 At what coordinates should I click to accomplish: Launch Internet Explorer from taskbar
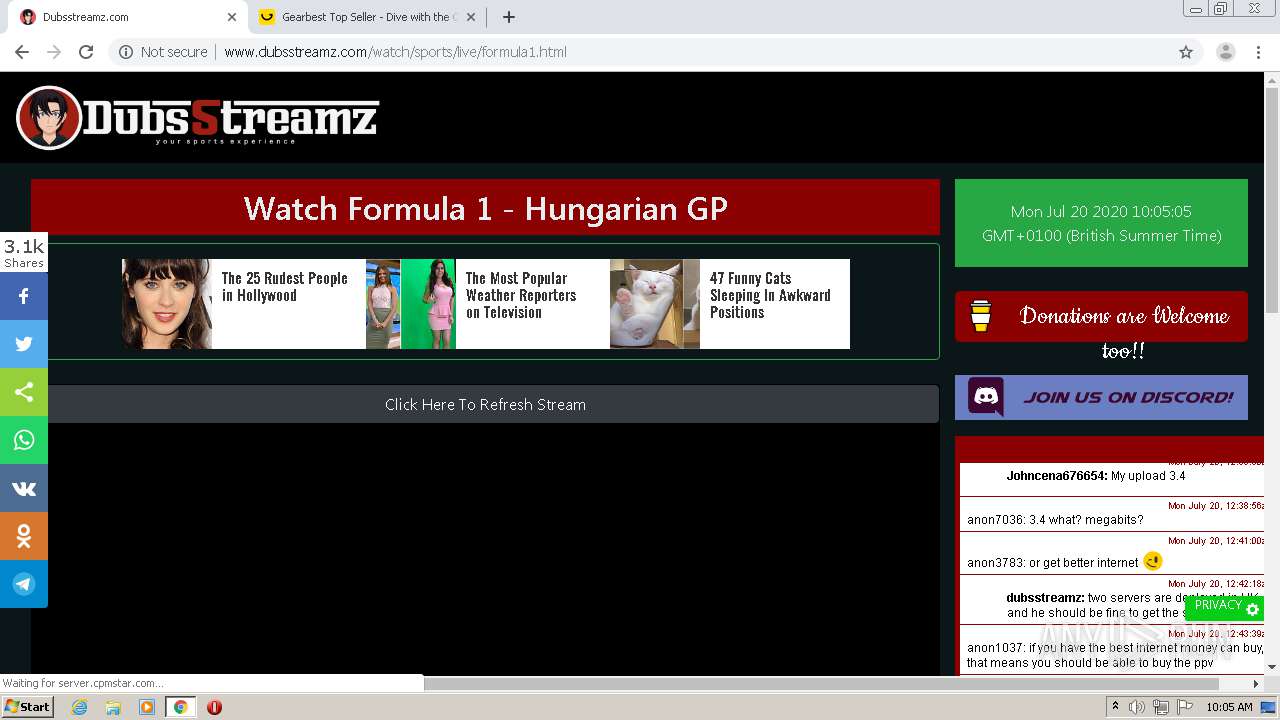[79, 707]
